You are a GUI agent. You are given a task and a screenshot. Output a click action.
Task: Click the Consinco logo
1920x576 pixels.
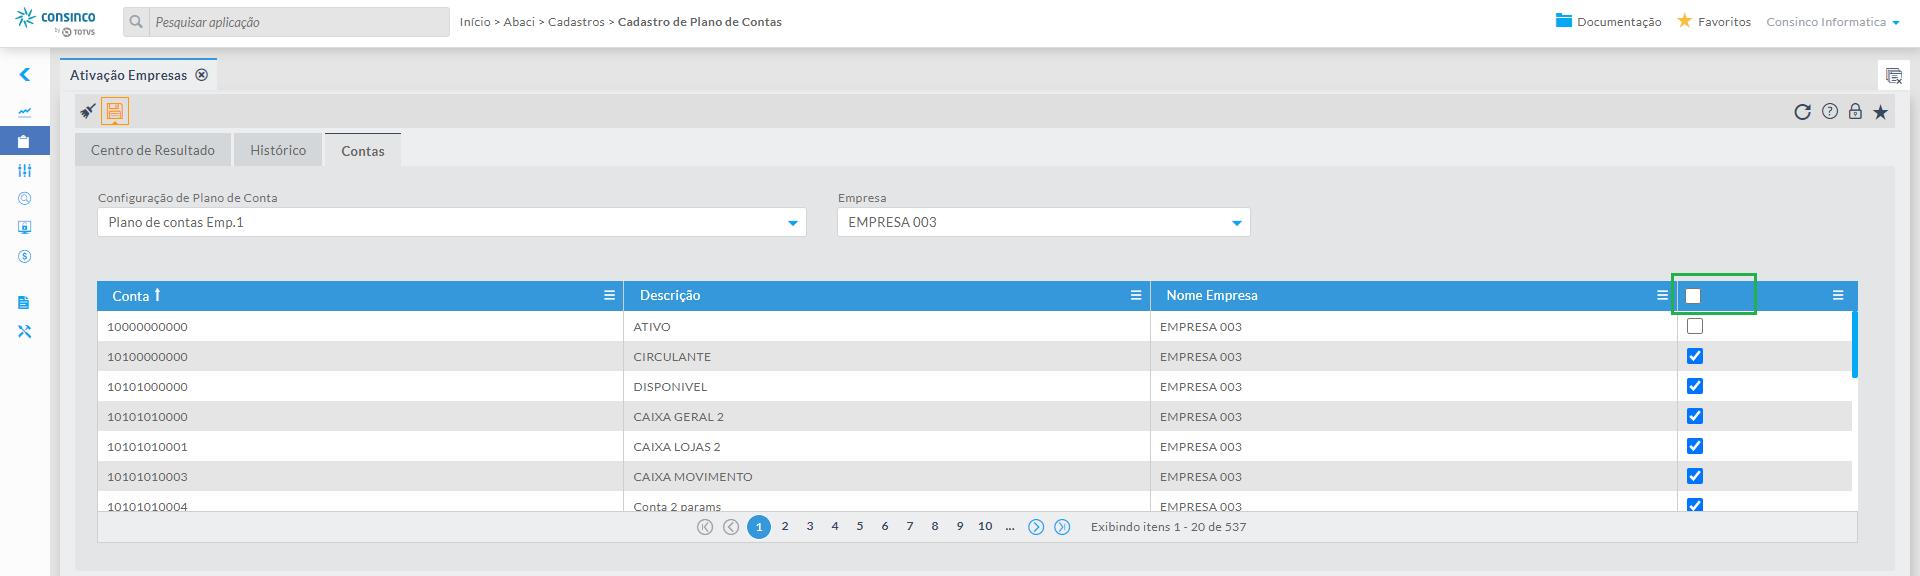coord(56,22)
